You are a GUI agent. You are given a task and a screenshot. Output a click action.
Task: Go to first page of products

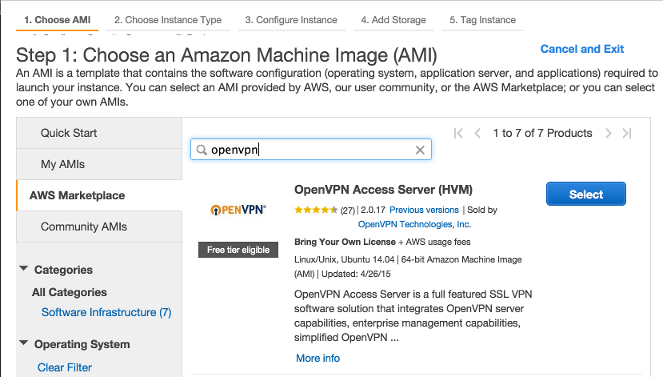click(x=458, y=134)
